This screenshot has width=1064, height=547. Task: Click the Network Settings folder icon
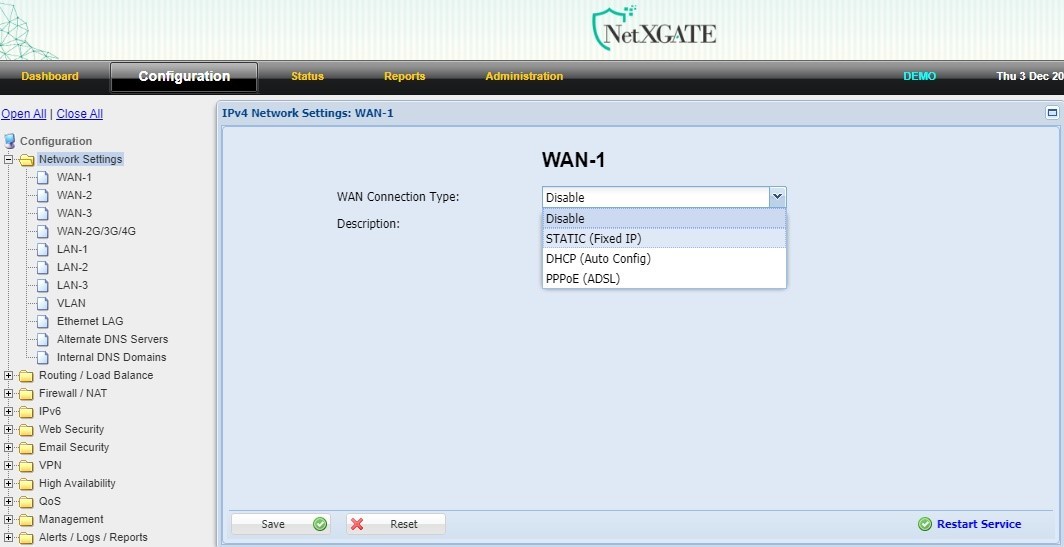[26, 160]
